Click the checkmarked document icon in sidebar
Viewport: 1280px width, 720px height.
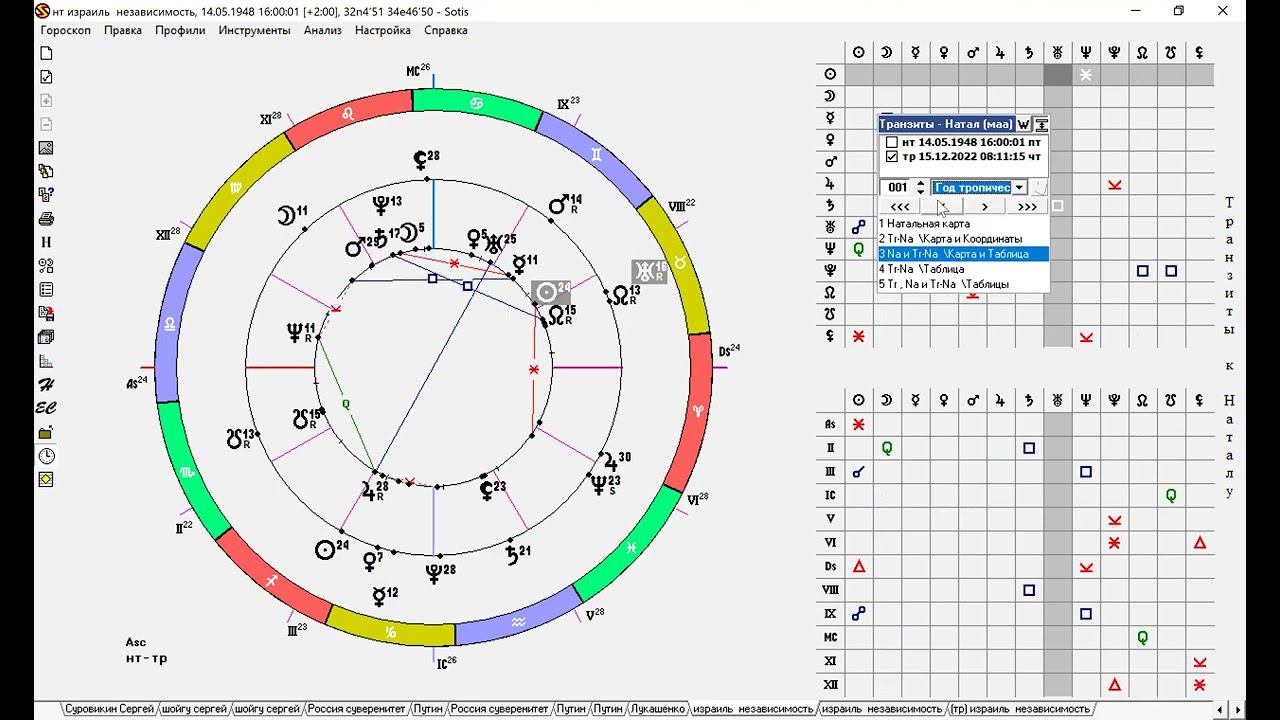46,77
